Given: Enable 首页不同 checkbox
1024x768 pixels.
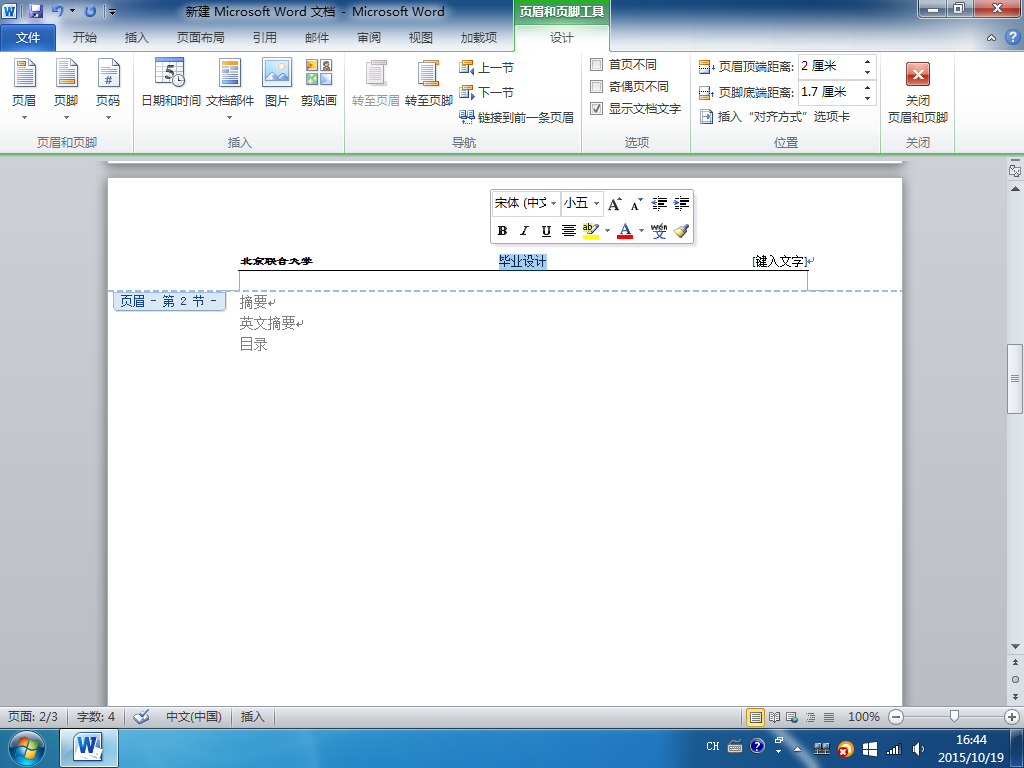Looking at the screenshot, I should [596, 65].
